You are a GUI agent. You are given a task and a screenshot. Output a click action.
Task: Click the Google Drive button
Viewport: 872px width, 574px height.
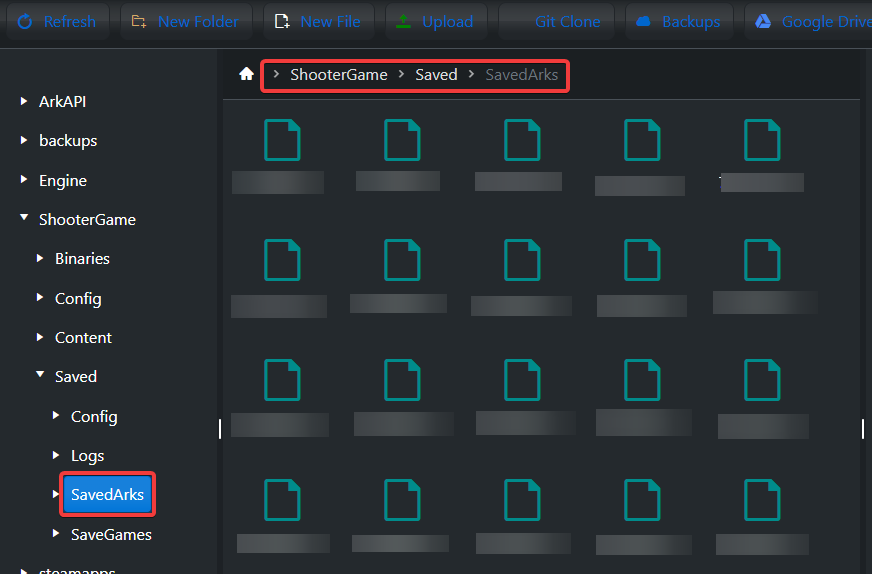tap(812, 22)
